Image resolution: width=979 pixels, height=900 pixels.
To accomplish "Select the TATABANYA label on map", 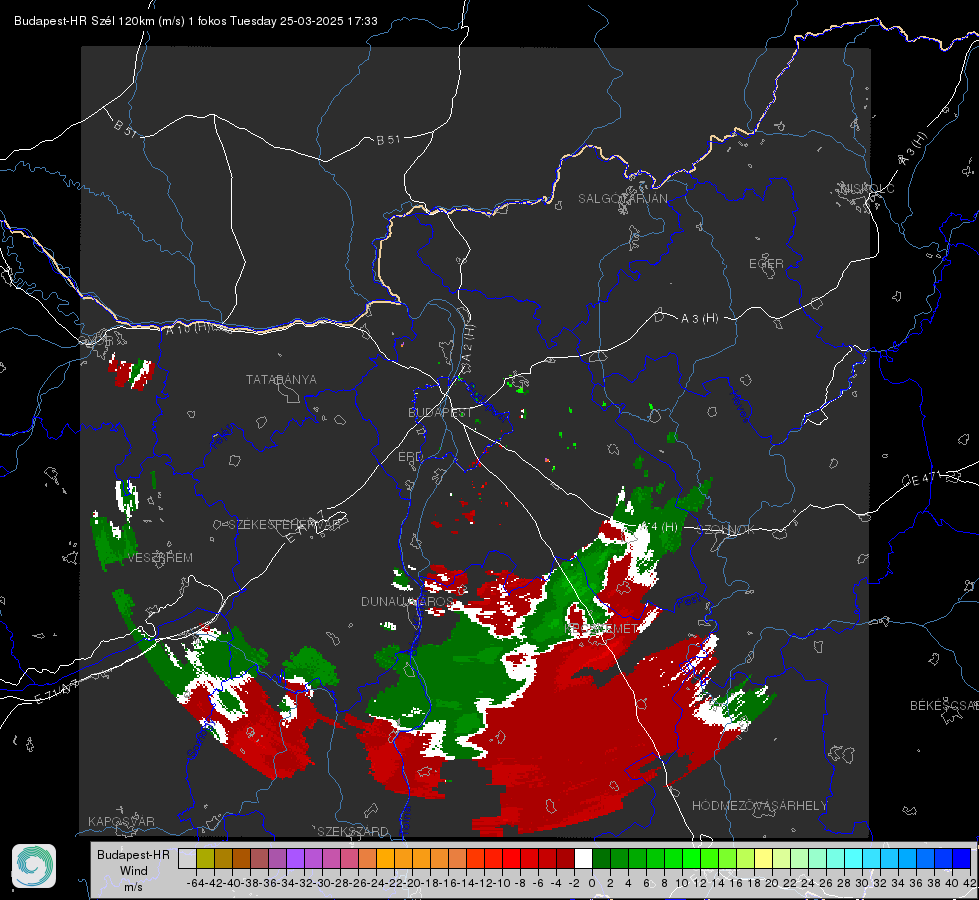I will pyautogui.click(x=281, y=380).
